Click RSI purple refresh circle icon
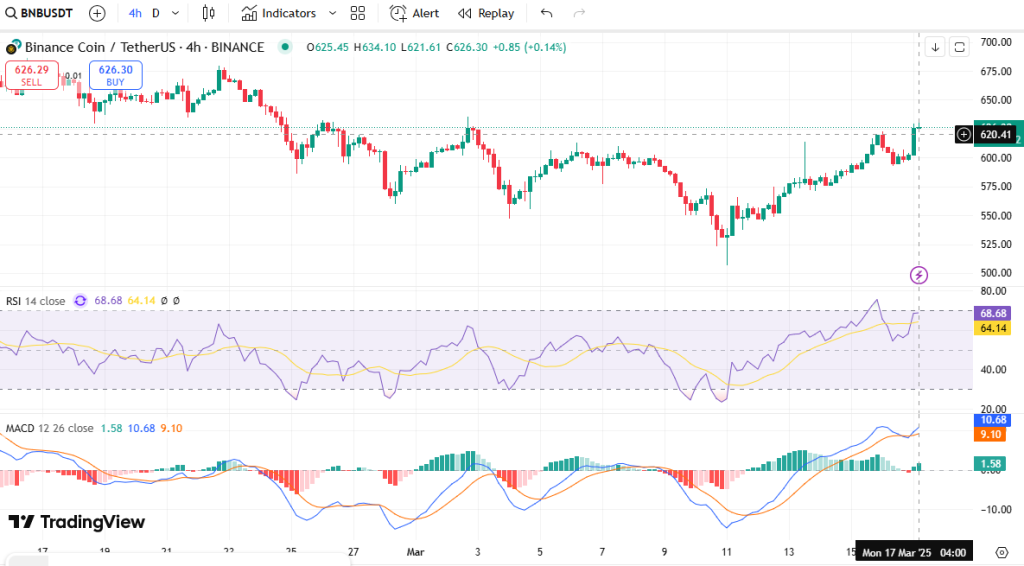The width and height of the screenshot is (1024, 566). coord(80,301)
